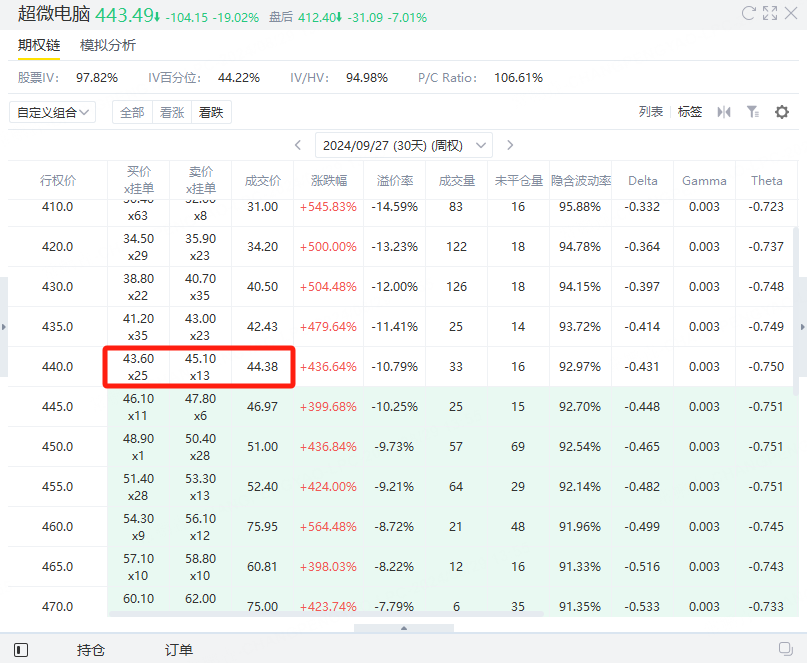
Task: Click the 买价x挂单 column header
Action: [138, 180]
